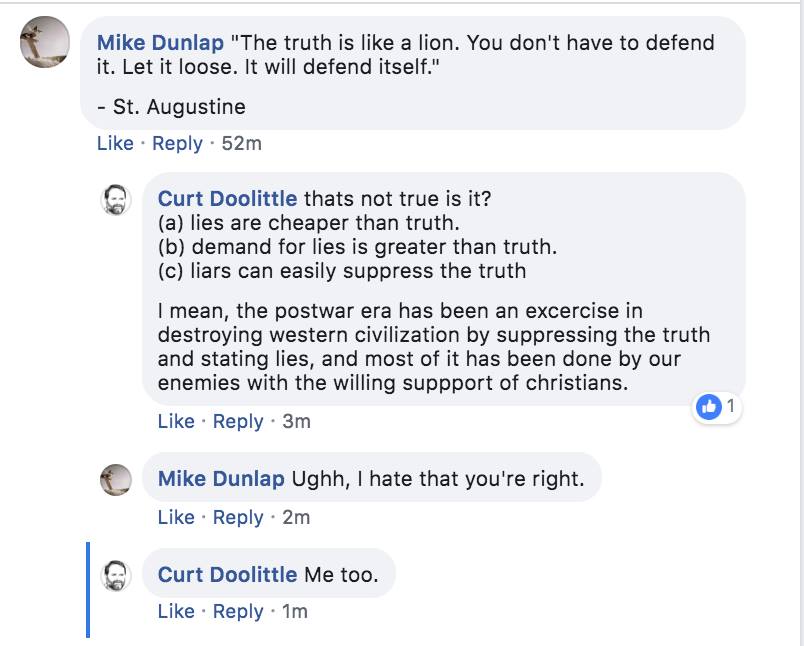
Task: Open the 3m timestamp link
Action: point(296,421)
